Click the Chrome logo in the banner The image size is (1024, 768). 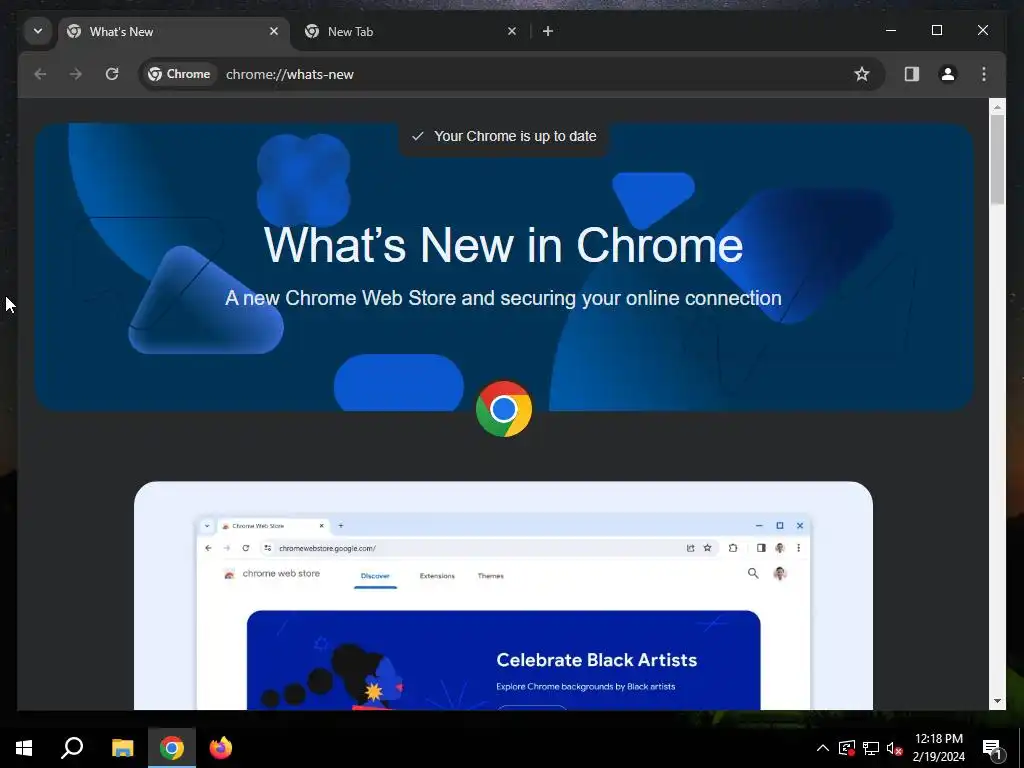click(x=504, y=409)
